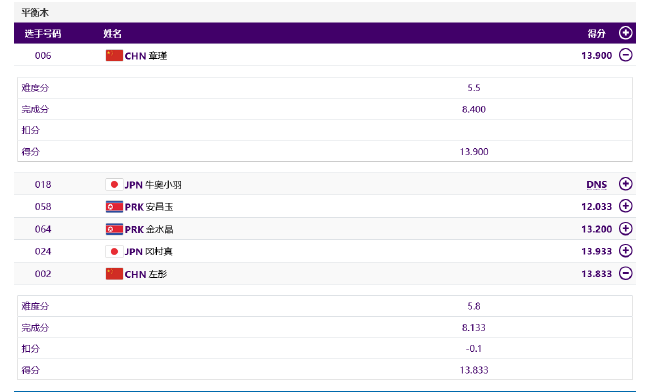
Task: Expand score details for athlete 018 JPN
Action: coord(626,184)
